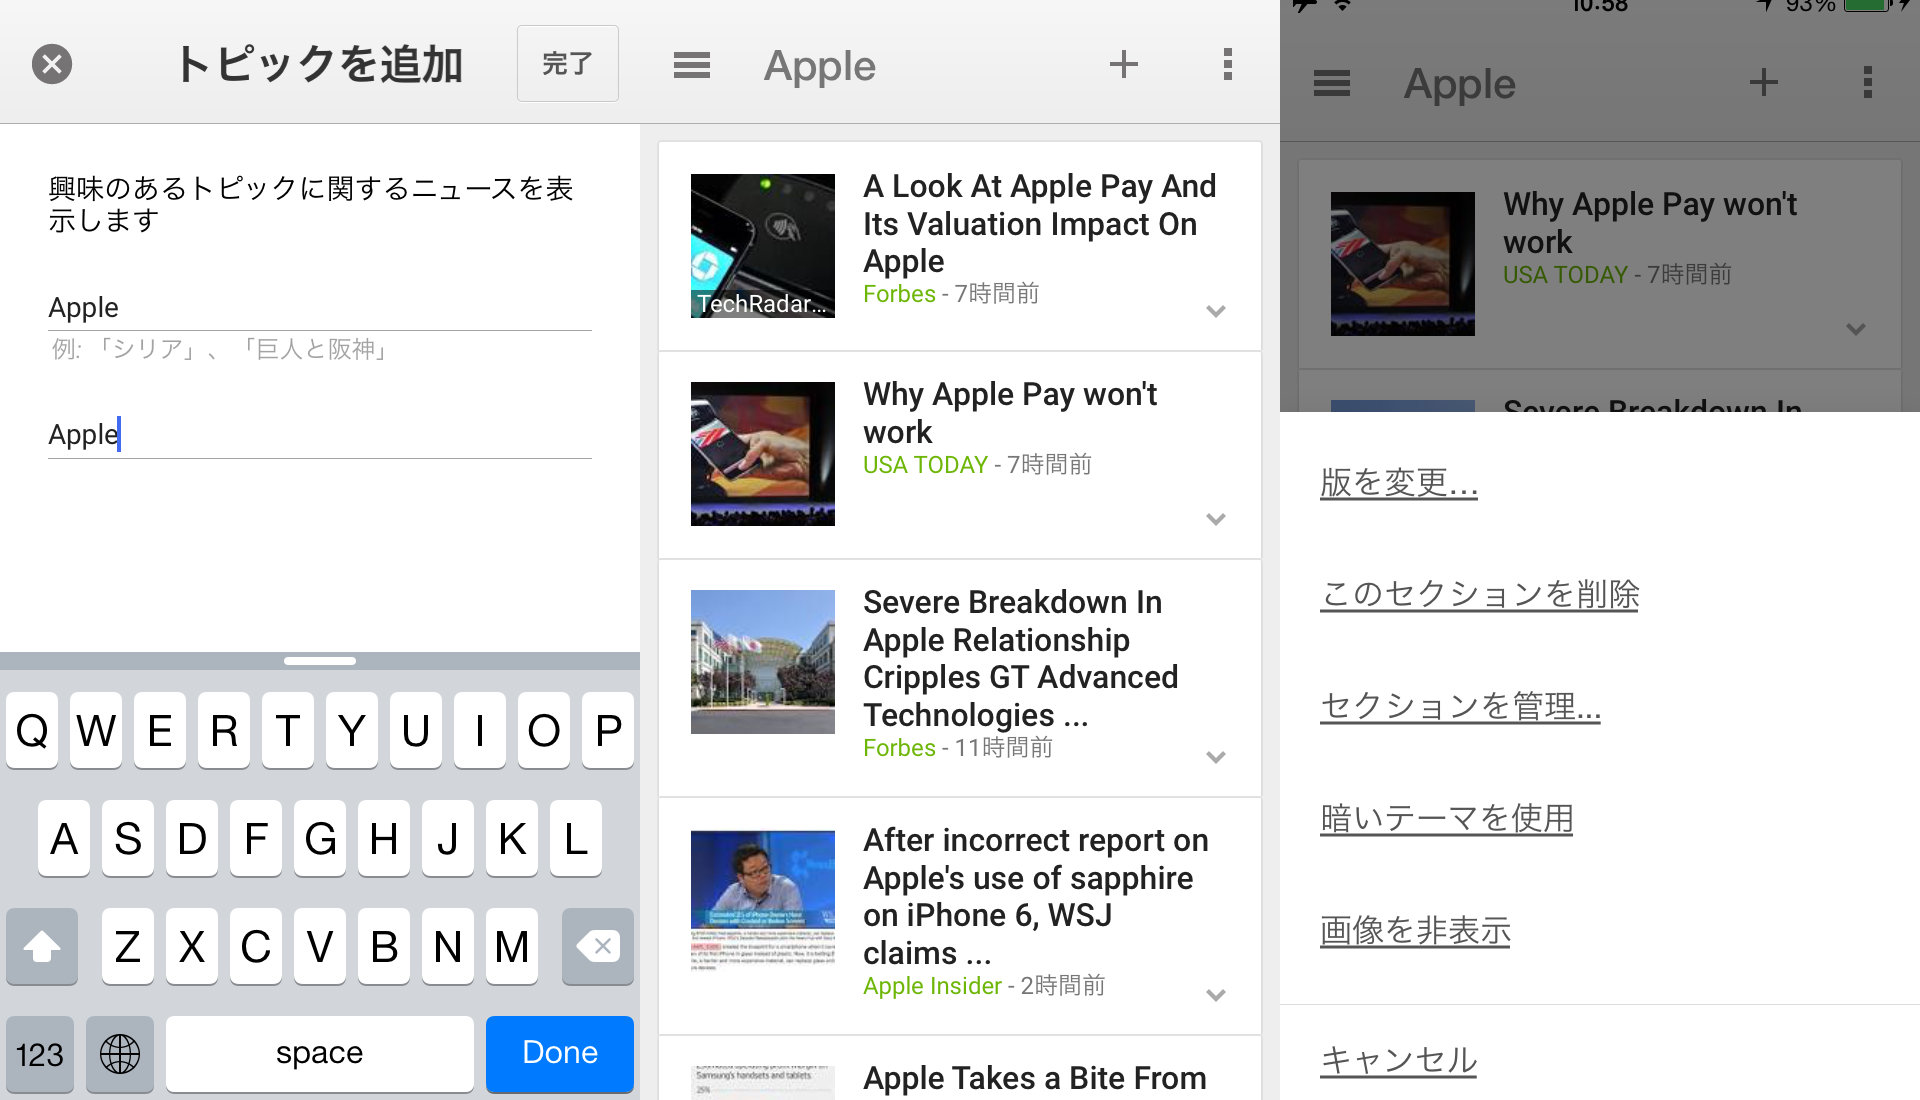
Task: Tap the globe language key
Action: [x=120, y=1054]
